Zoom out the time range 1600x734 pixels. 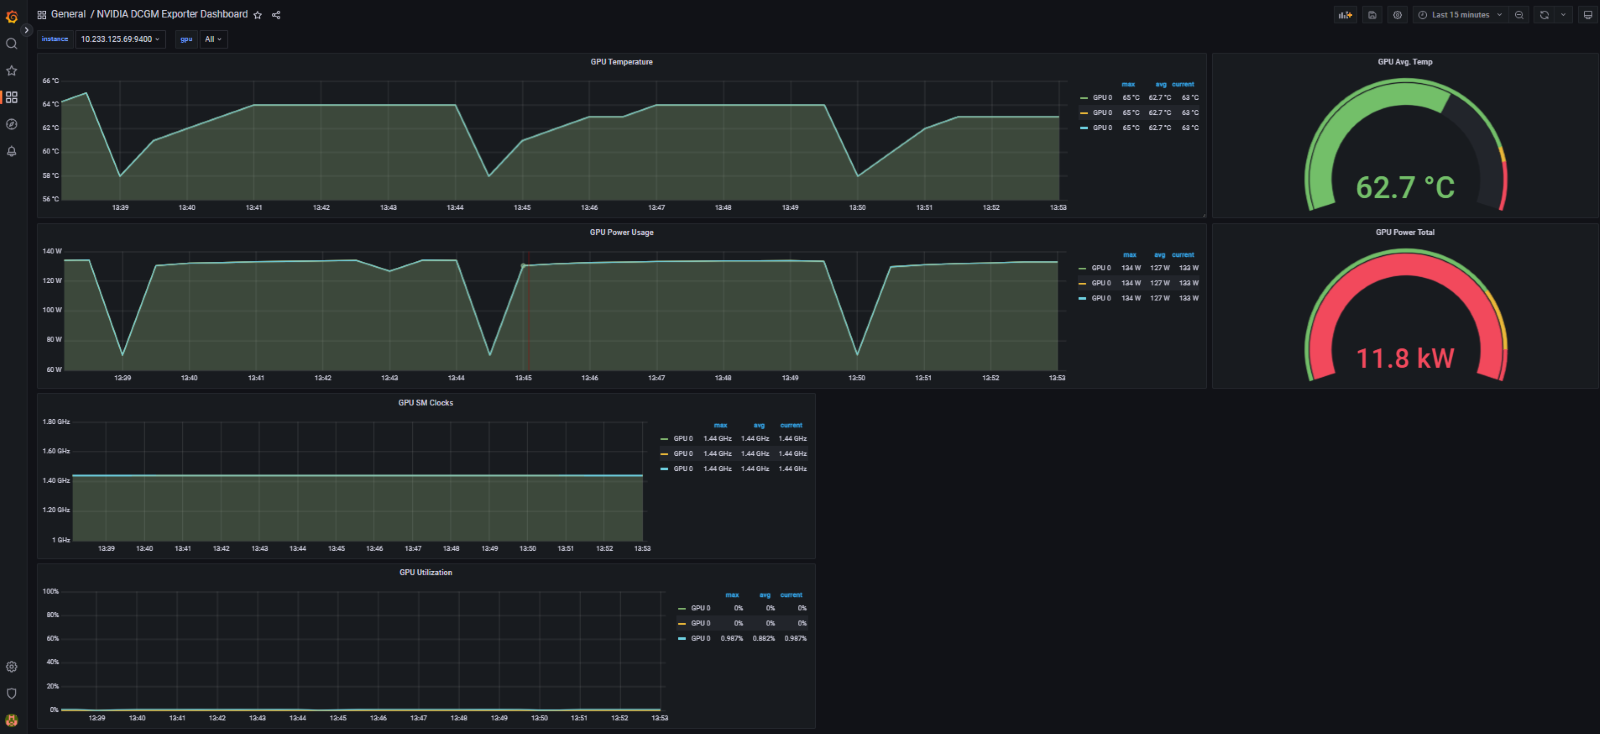[1519, 15]
